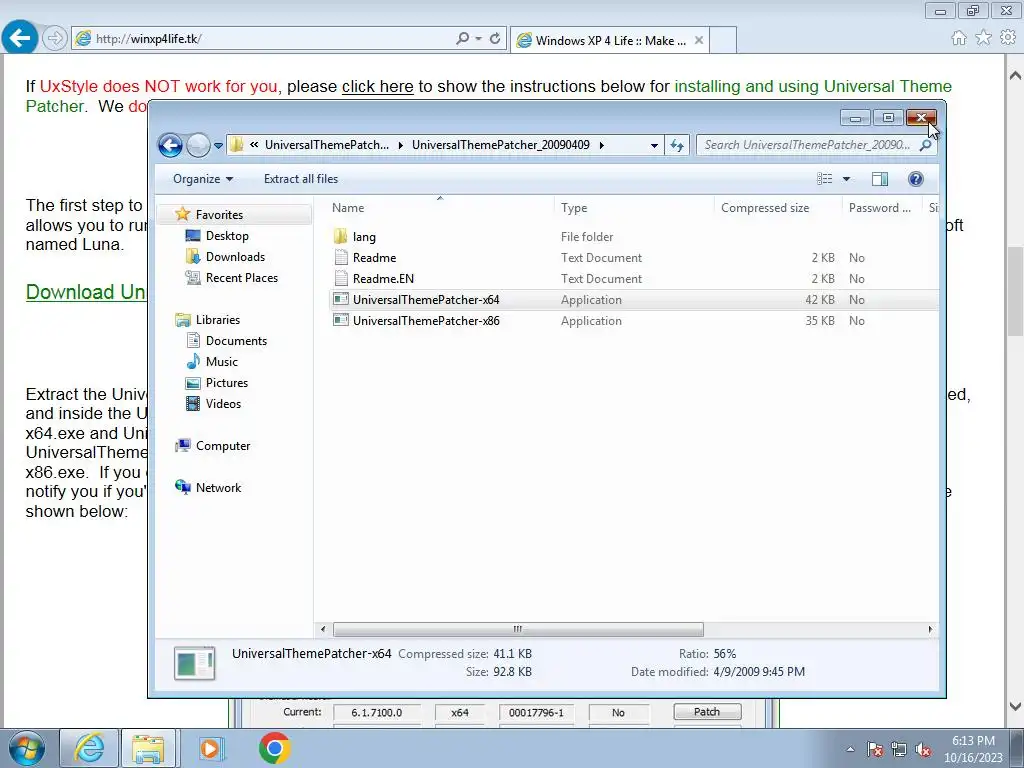
Task: Sort by Compressed size column
Action: 778,208
